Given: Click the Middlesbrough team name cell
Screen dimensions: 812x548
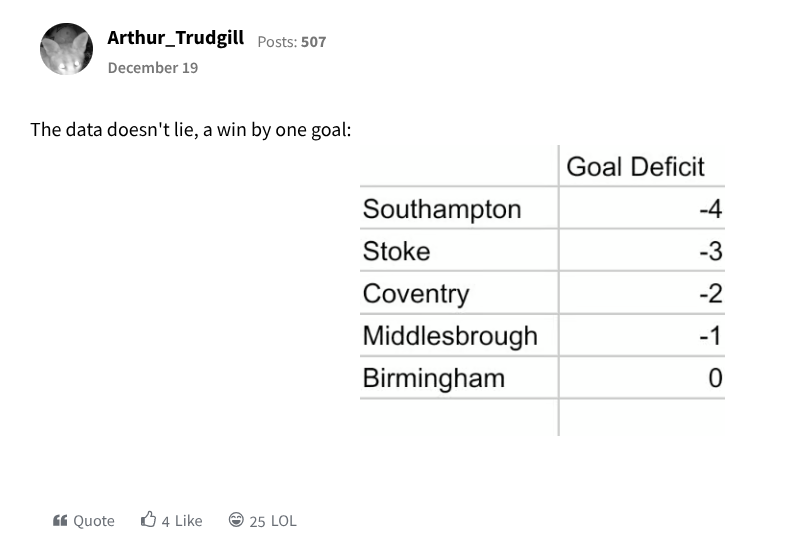Looking at the screenshot, I should coord(450,336).
